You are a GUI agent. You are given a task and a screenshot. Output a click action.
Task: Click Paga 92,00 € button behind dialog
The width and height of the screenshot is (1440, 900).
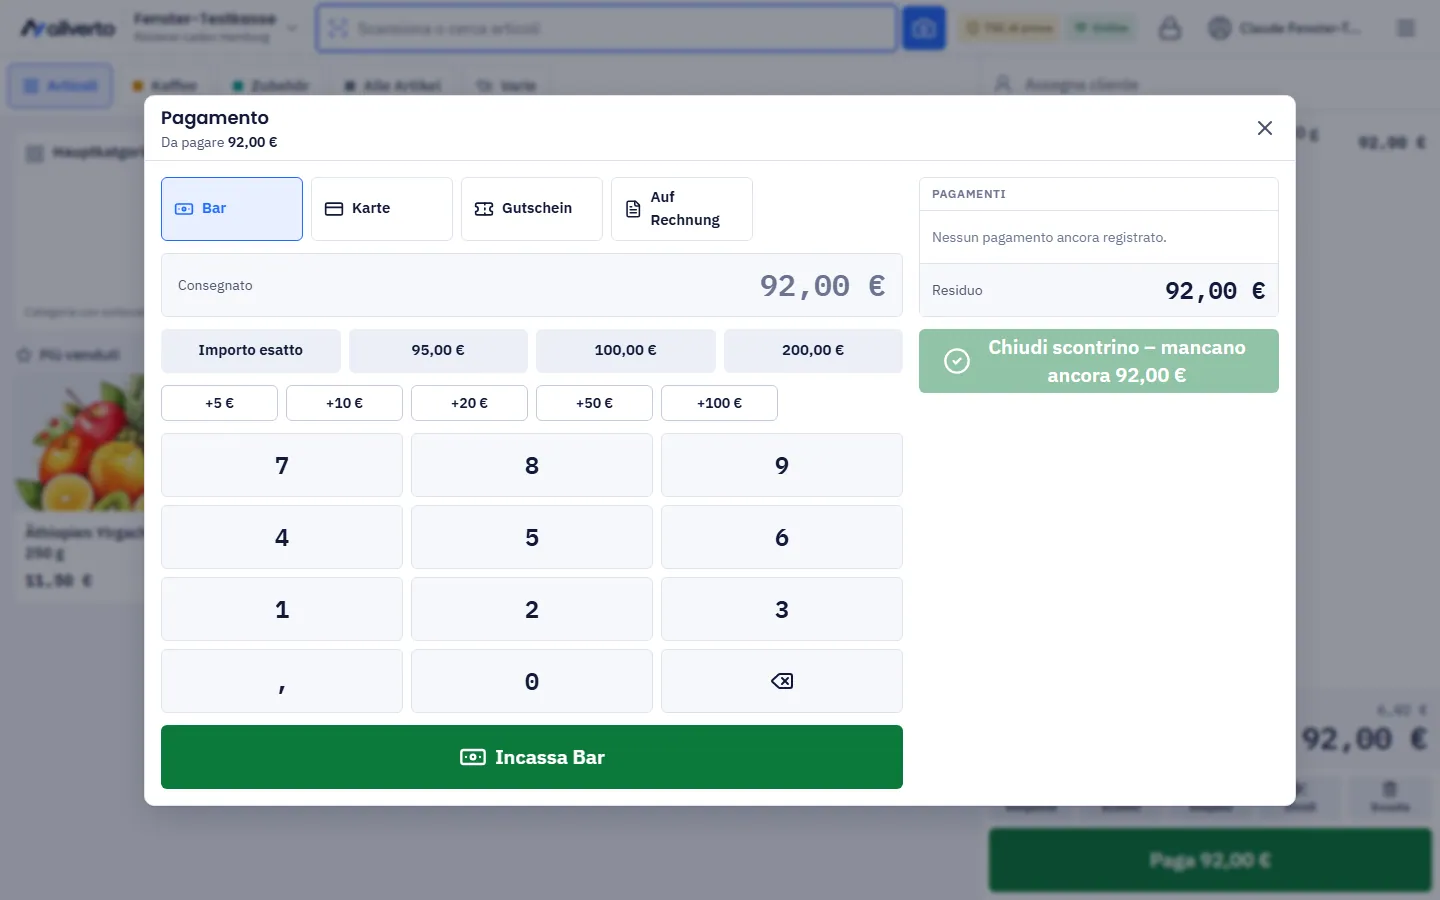[x=1210, y=860]
